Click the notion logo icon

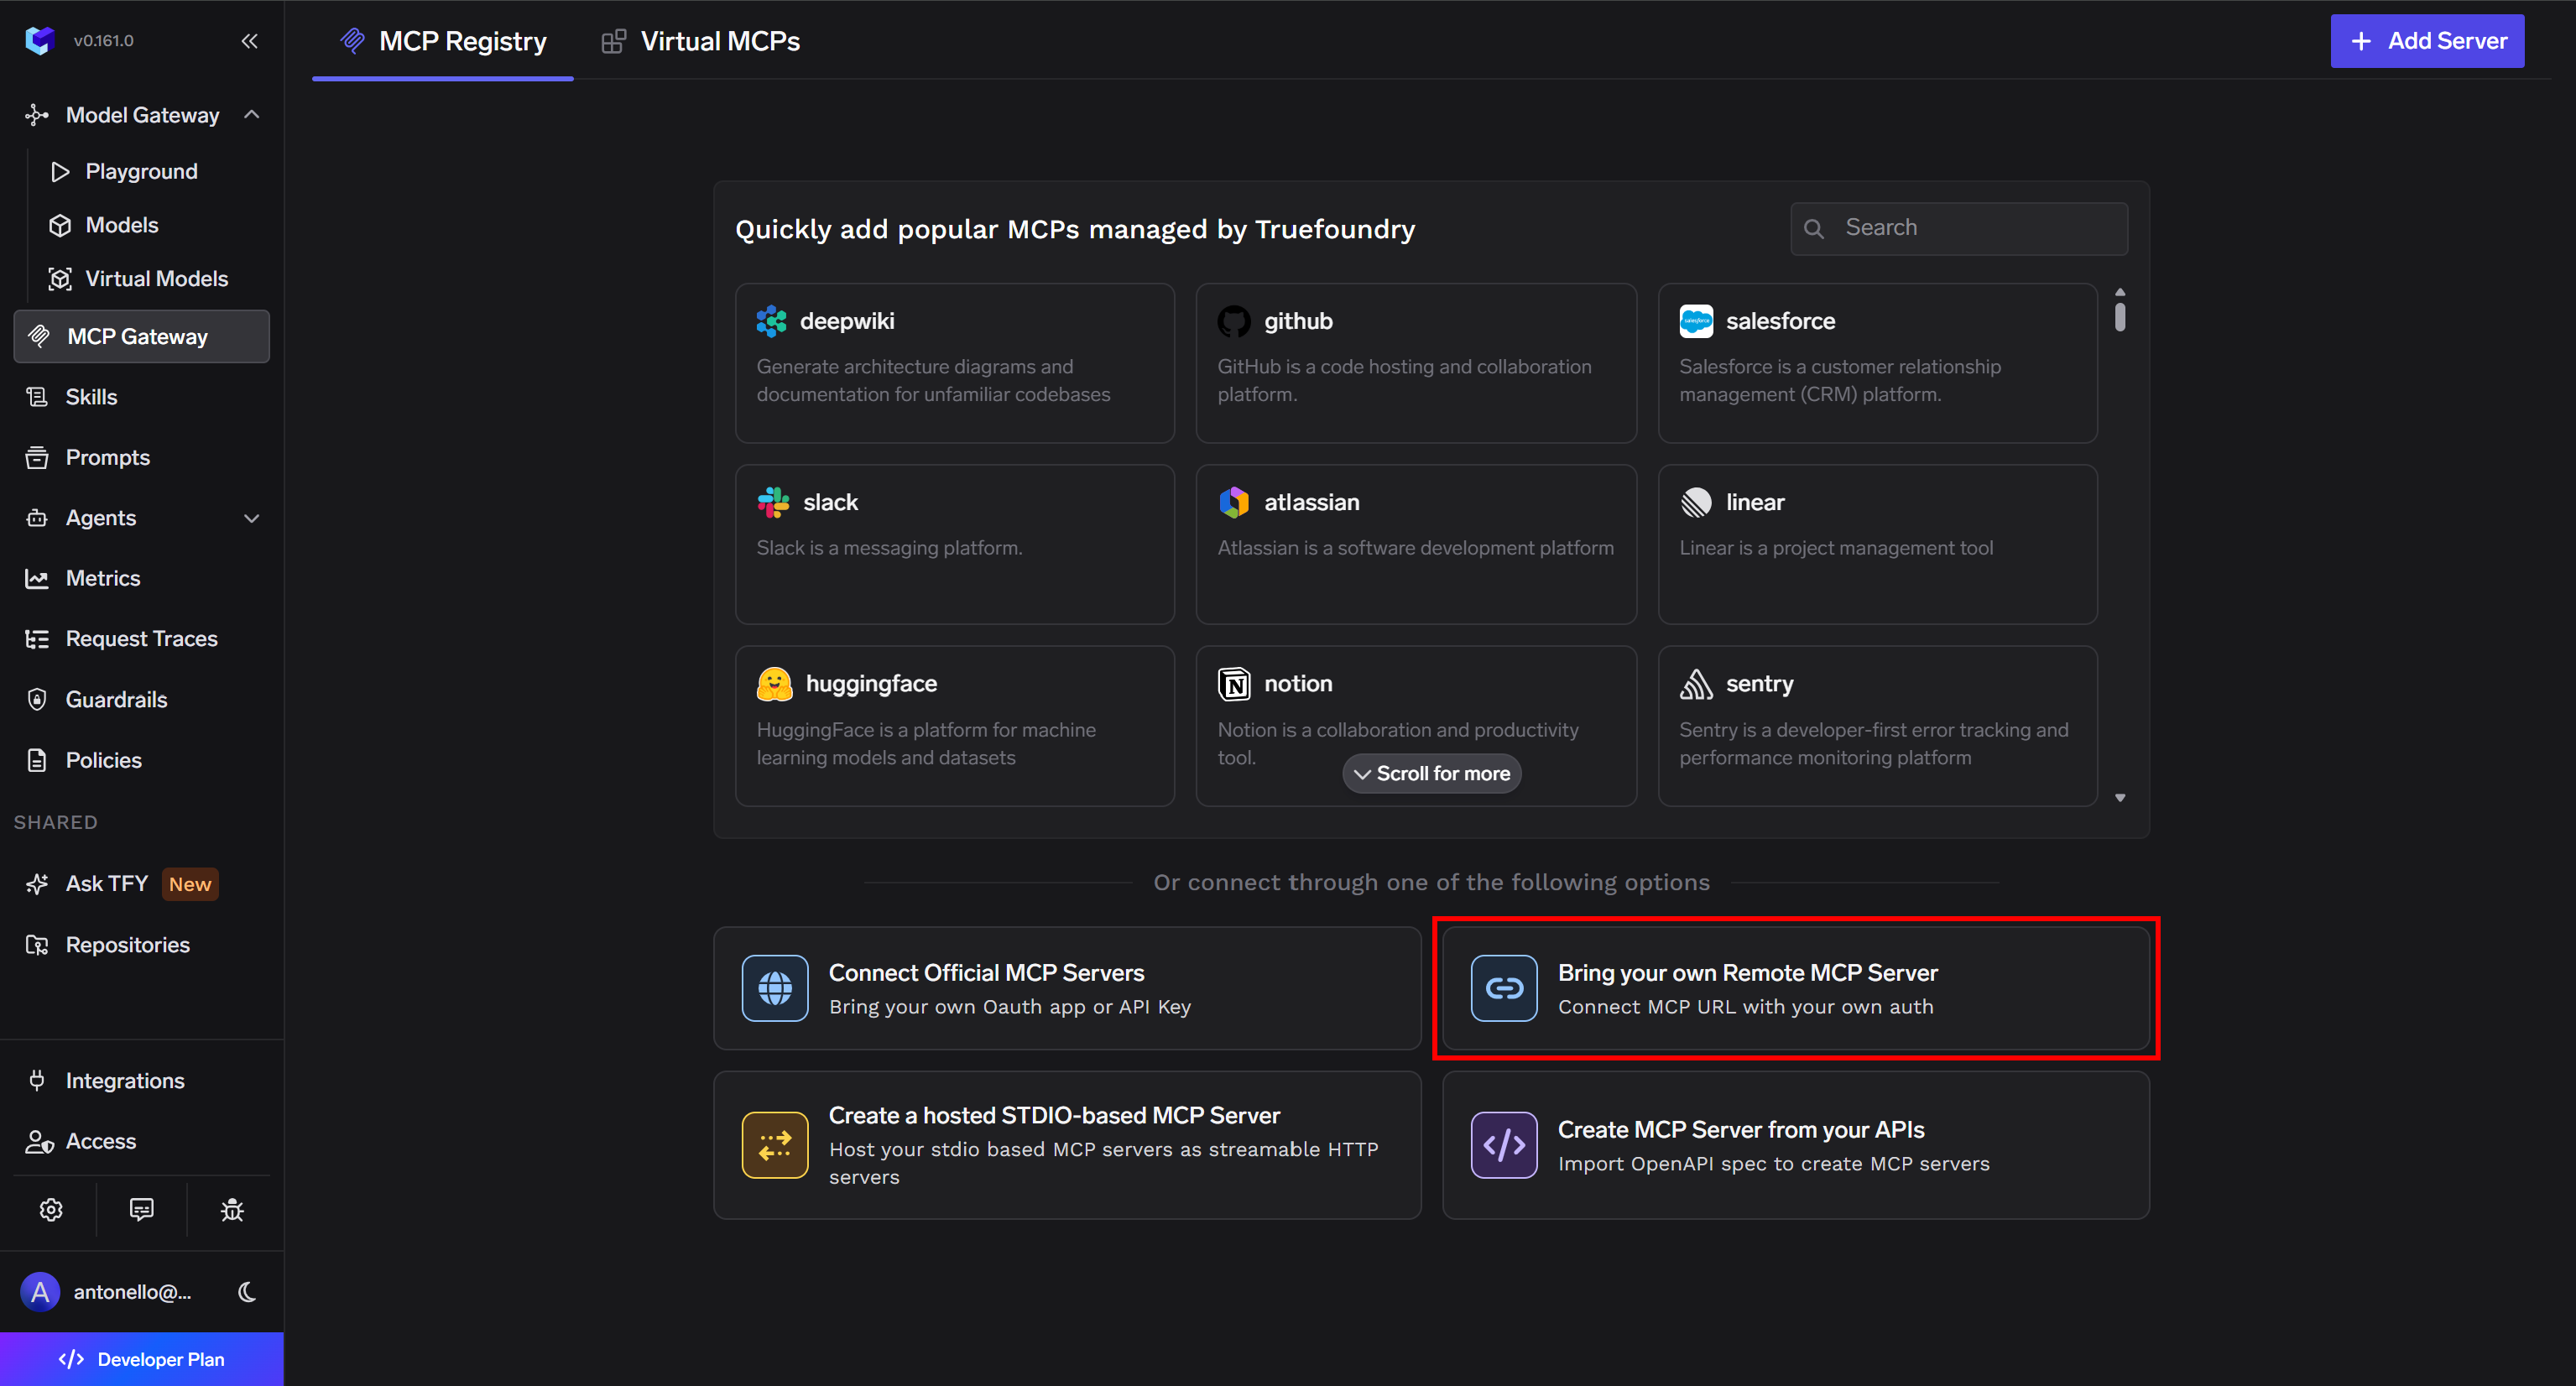click(x=1234, y=684)
